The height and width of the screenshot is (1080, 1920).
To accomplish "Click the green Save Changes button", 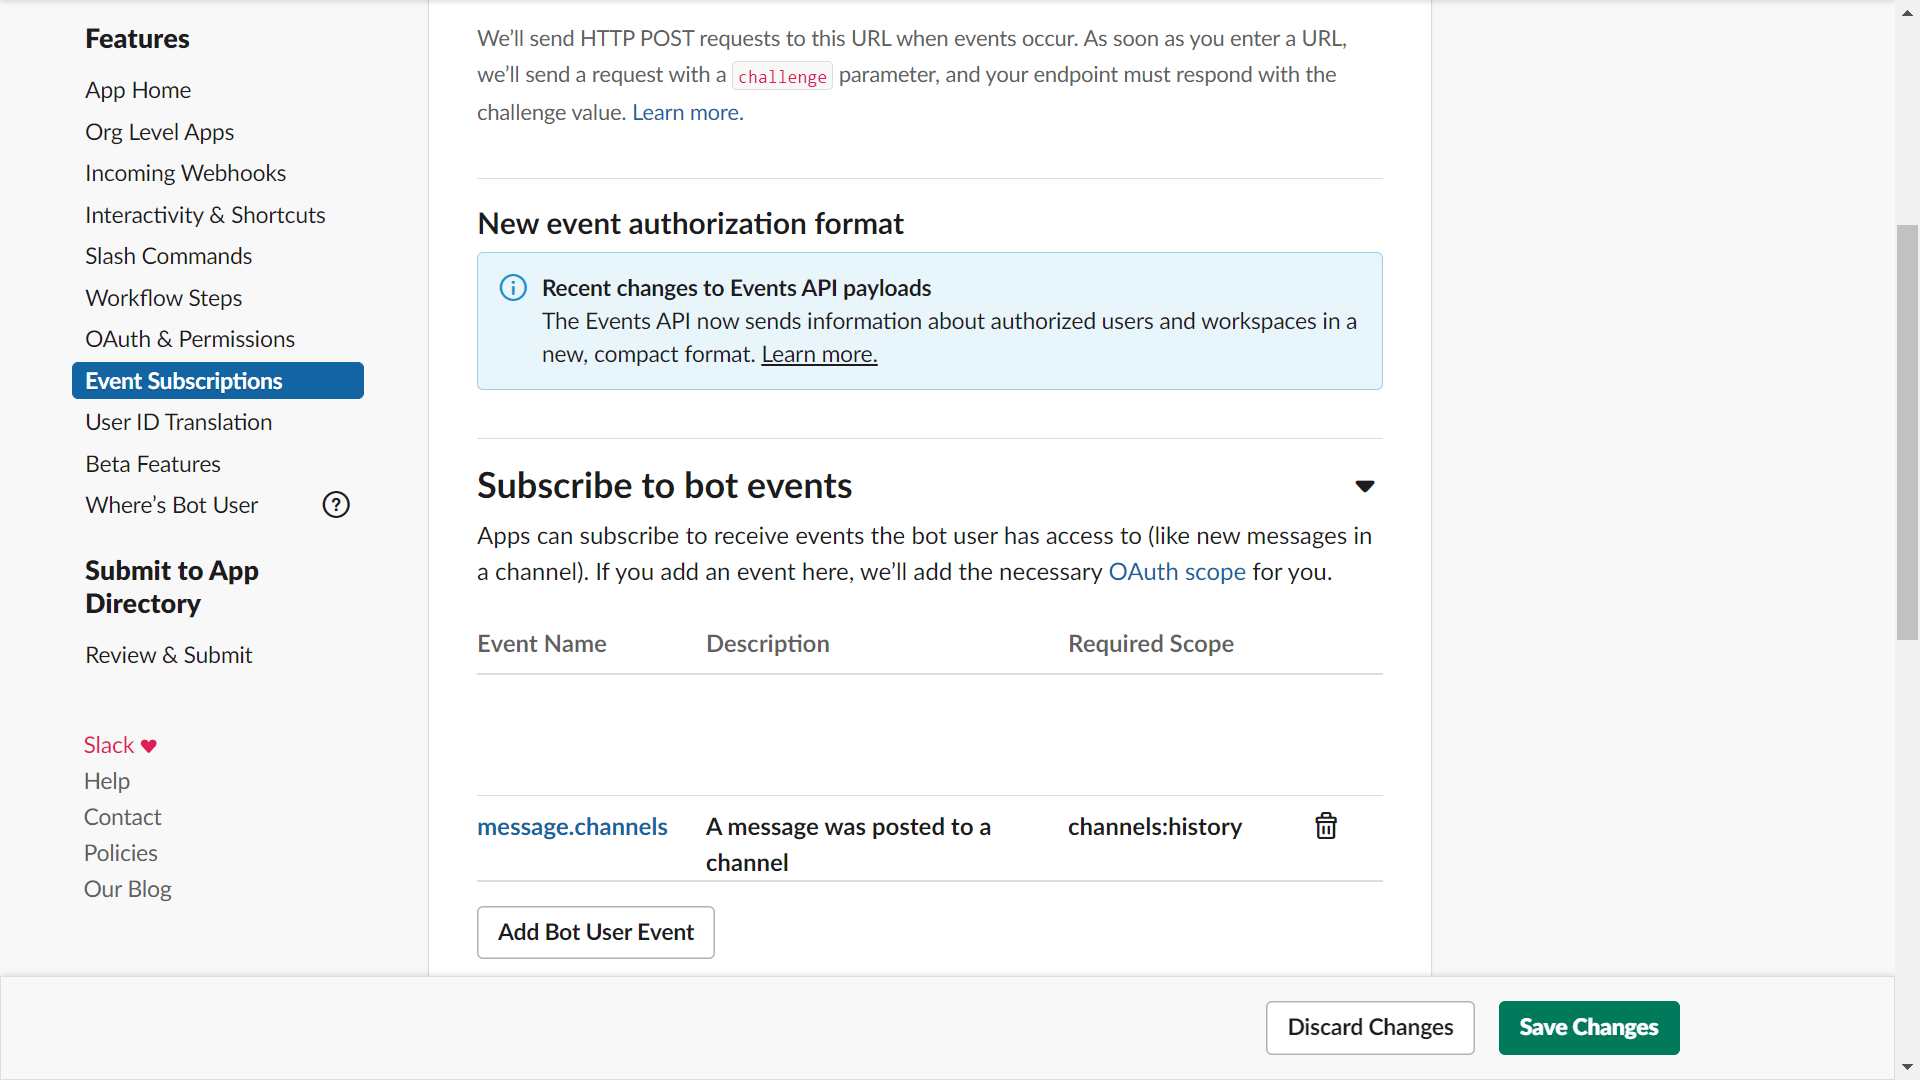I will point(1589,1028).
